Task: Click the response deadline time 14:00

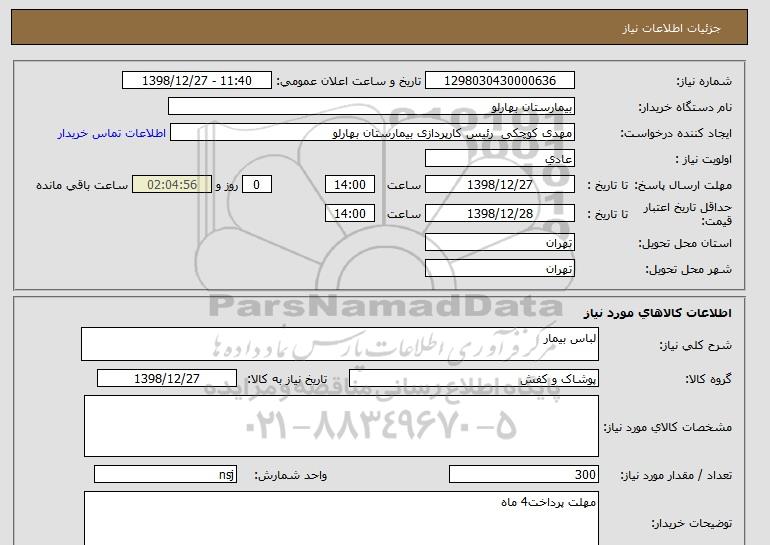Action: 350,185
